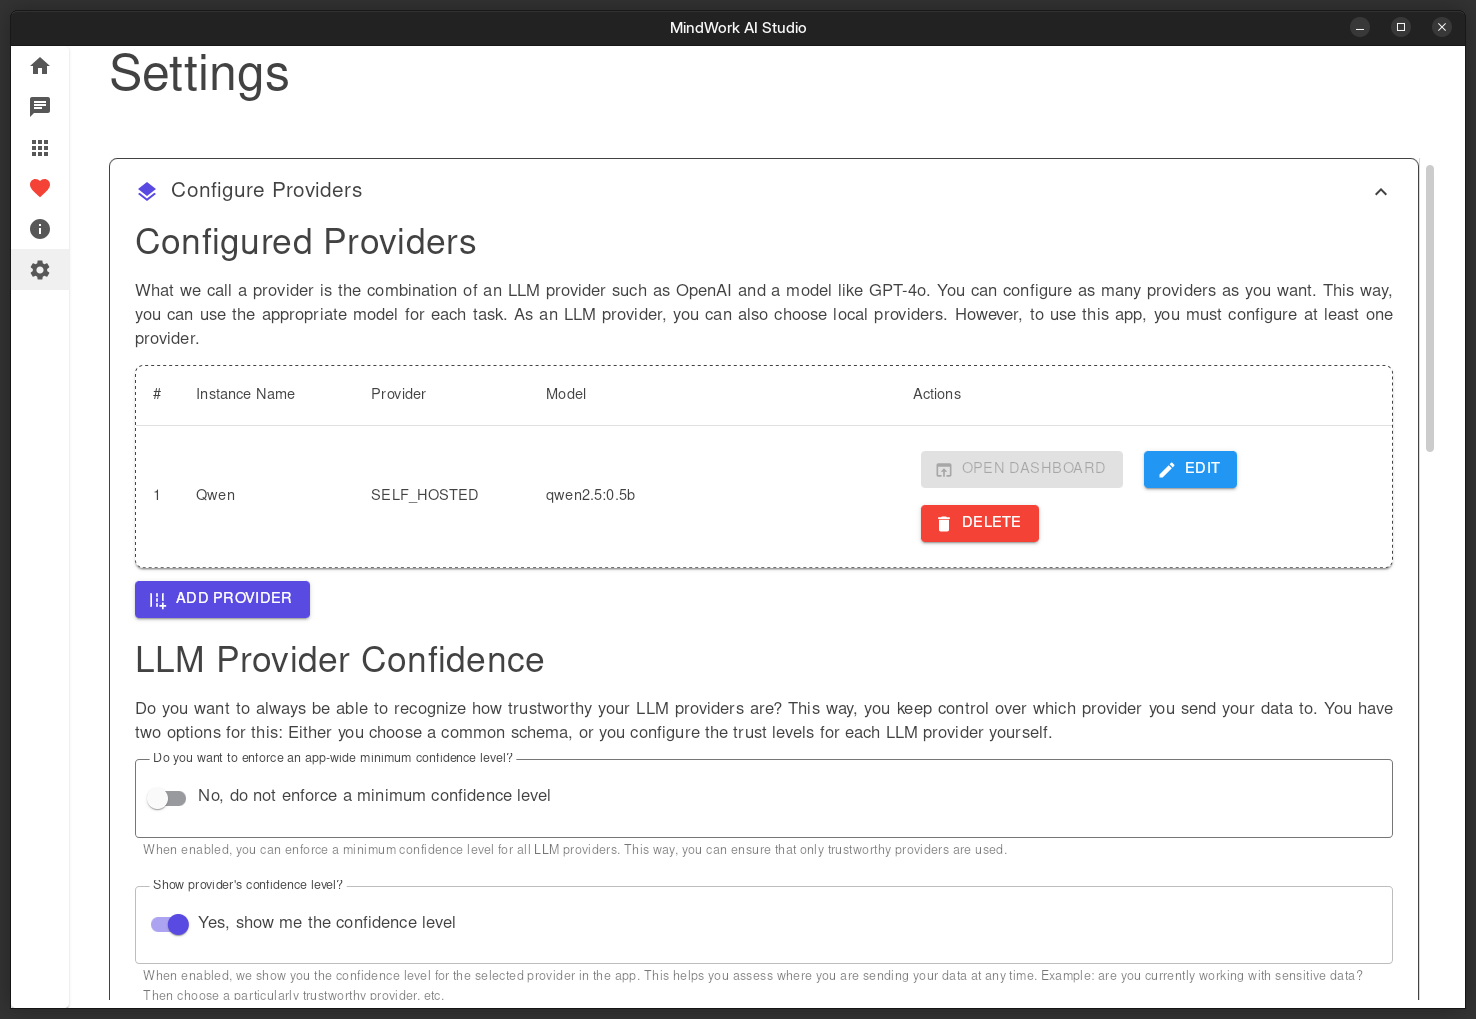Open the Home page from sidebar
Screen dimensions: 1476x1019
pyautogui.click(x=40, y=66)
